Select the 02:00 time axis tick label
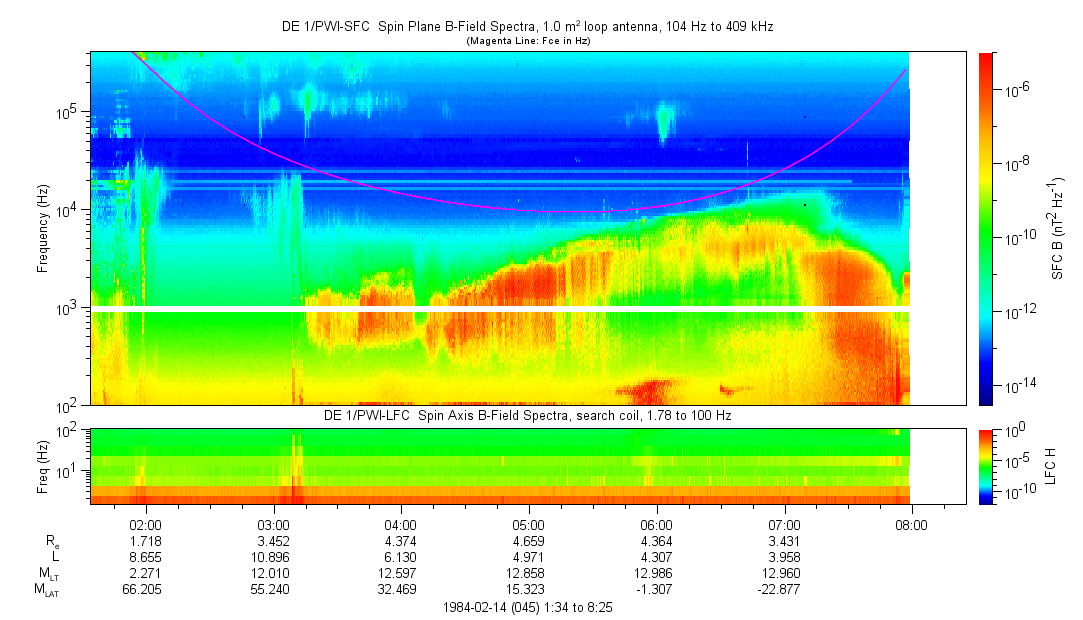This screenshot has height=620, width=1083. tap(145, 523)
